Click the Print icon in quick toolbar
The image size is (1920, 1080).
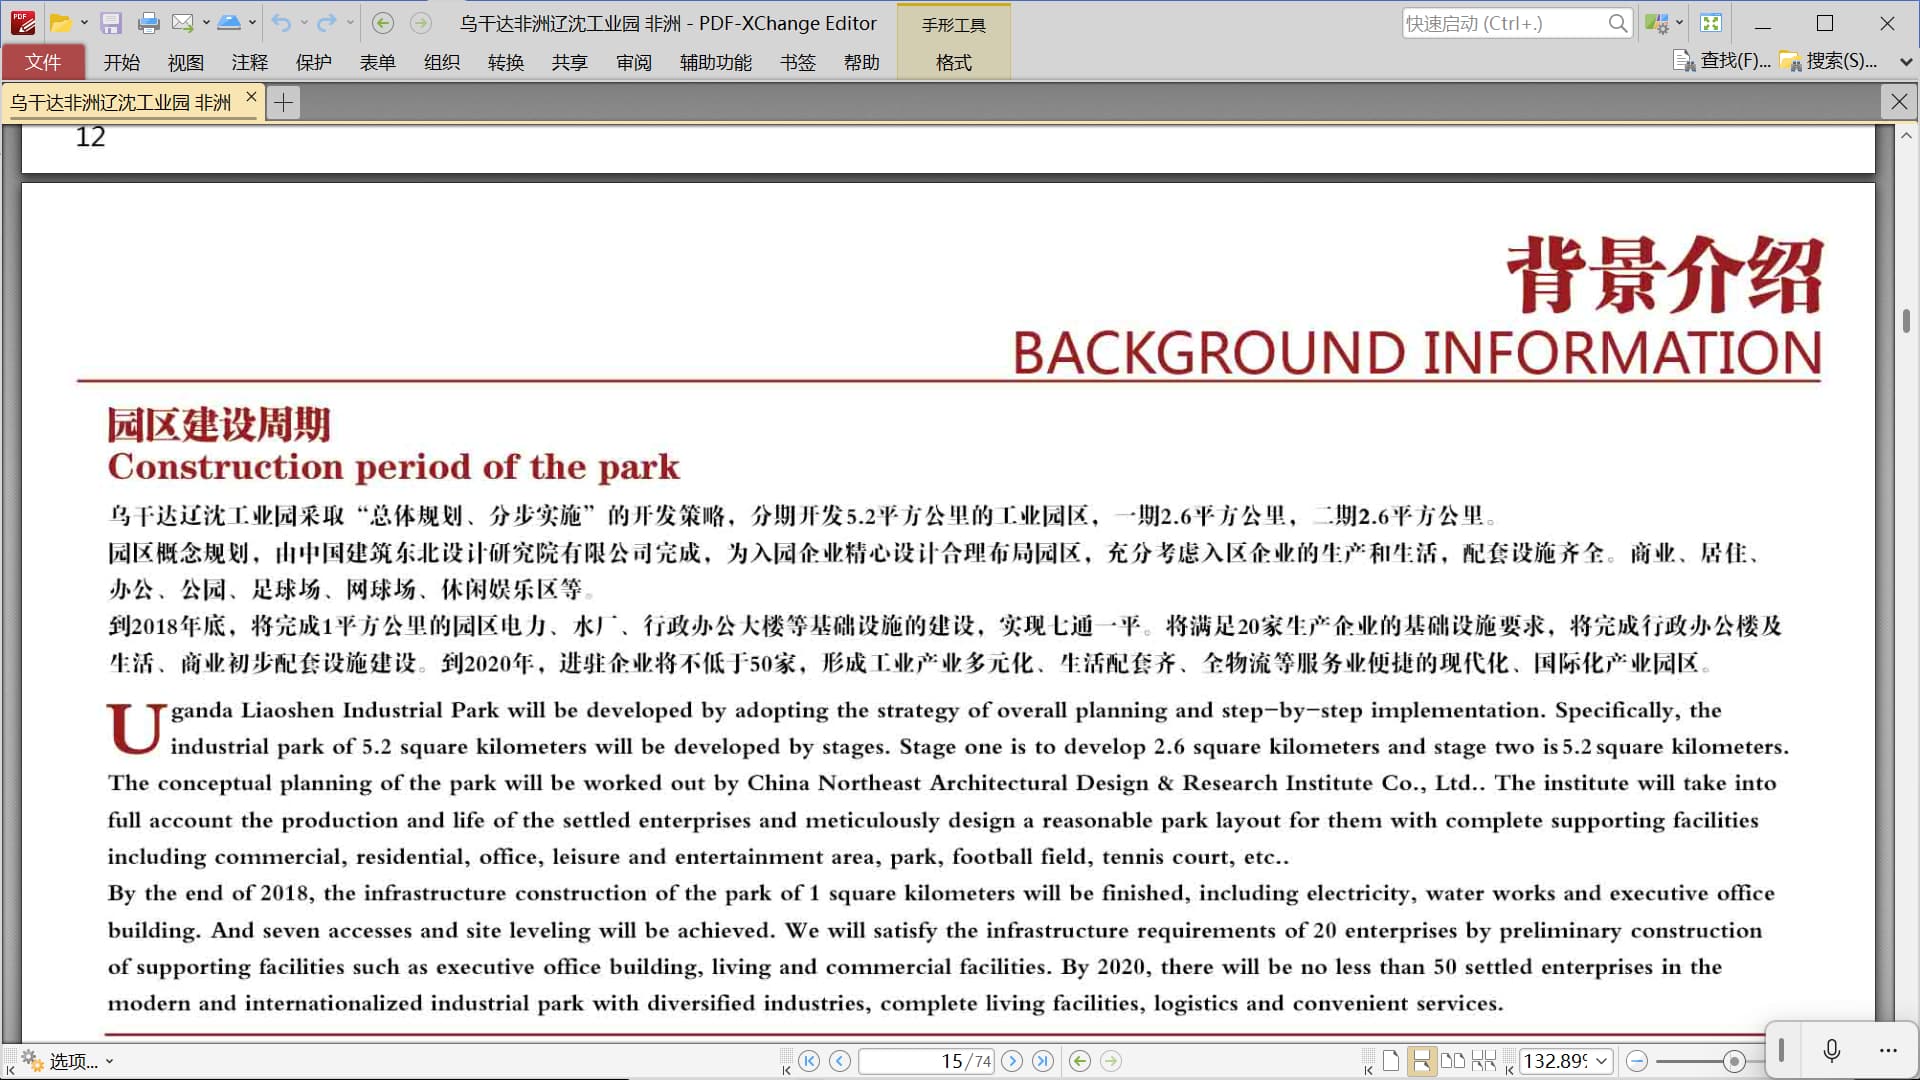point(149,23)
